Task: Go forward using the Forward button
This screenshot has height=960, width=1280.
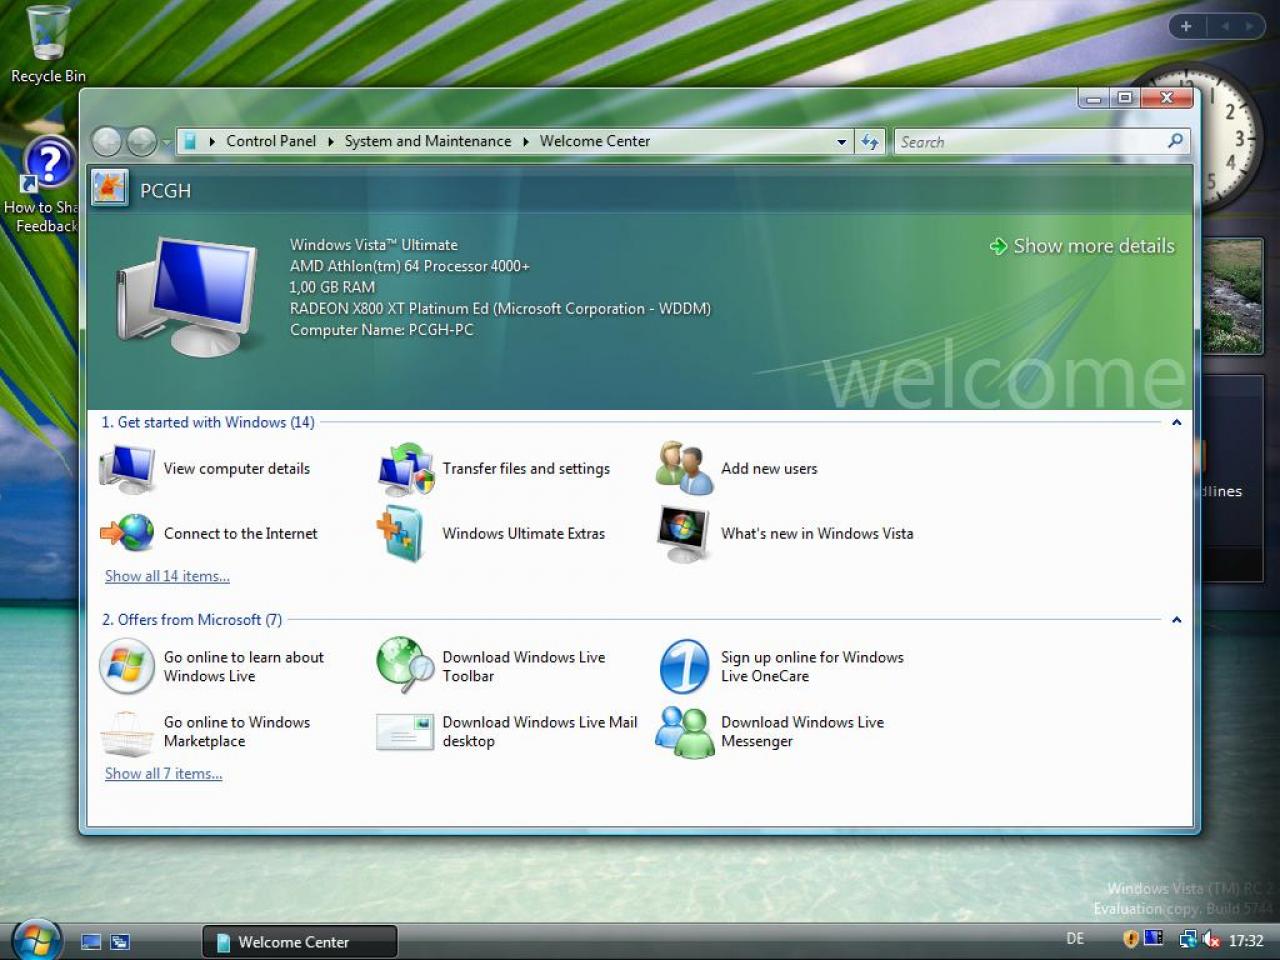Action: tap(141, 142)
